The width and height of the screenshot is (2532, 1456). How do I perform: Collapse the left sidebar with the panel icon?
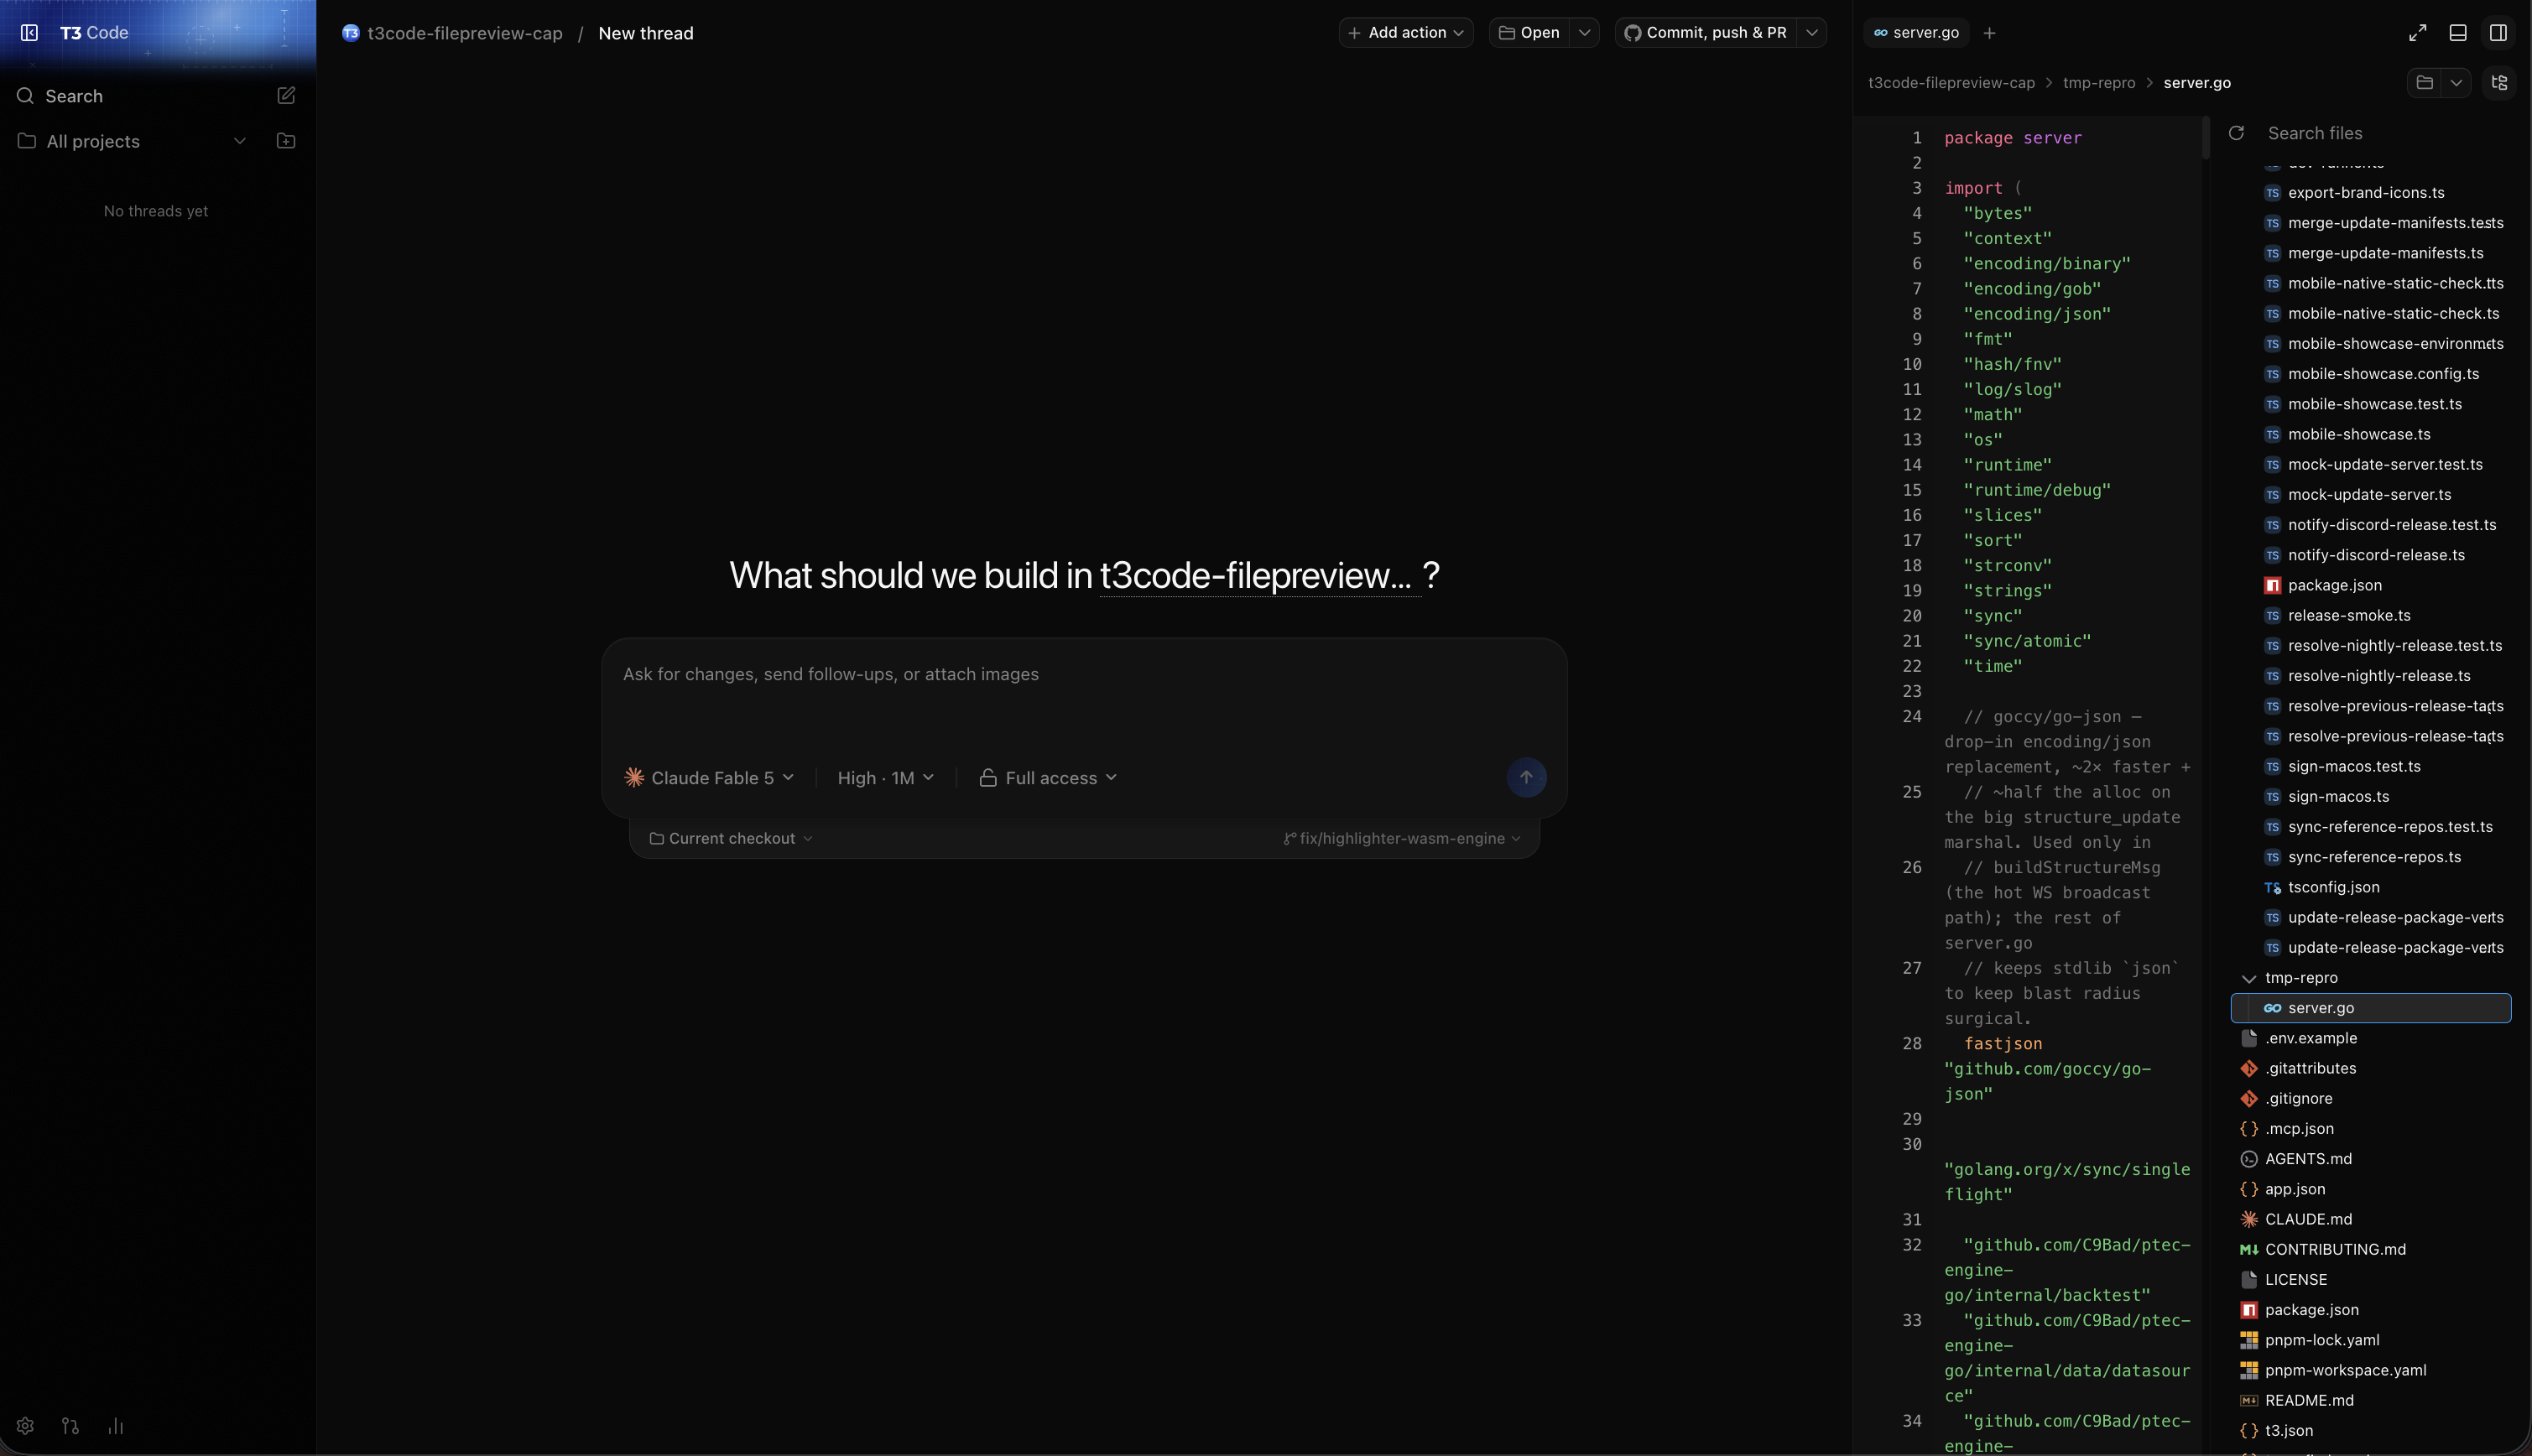coord(29,33)
